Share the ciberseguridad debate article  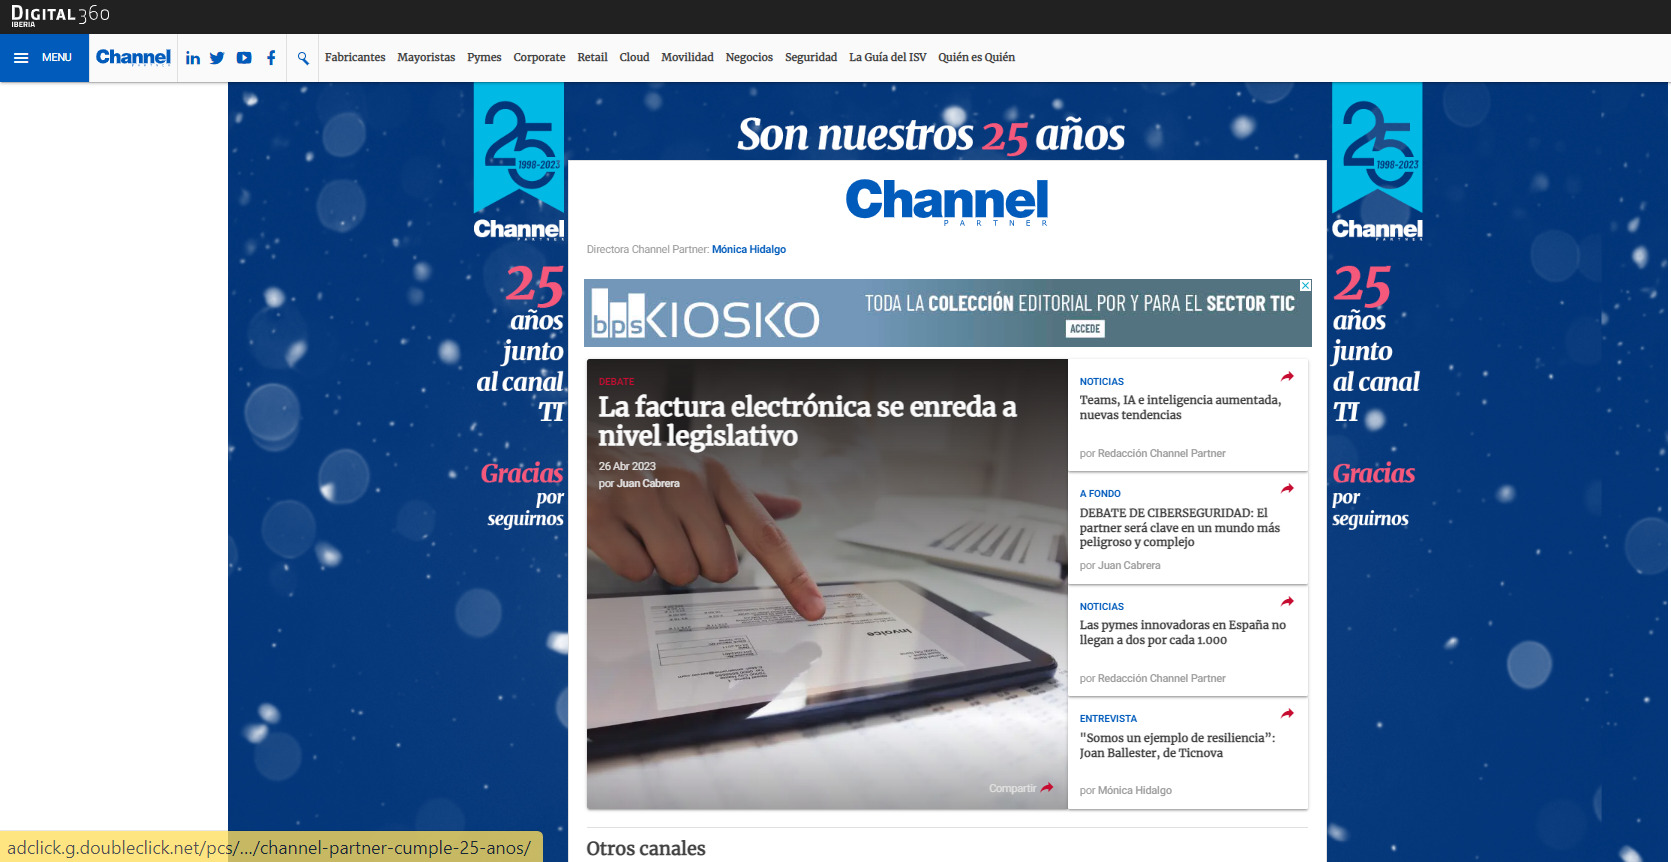click(1287, 489)
